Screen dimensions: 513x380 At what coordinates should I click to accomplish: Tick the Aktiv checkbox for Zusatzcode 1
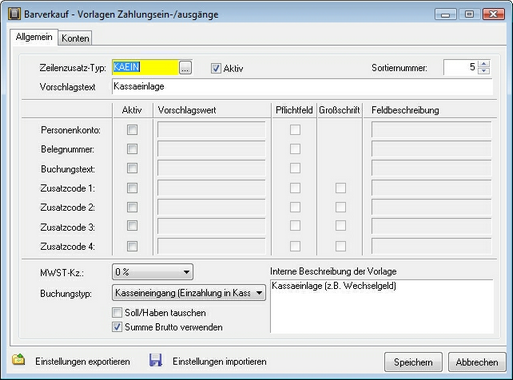tap(132, 188)
